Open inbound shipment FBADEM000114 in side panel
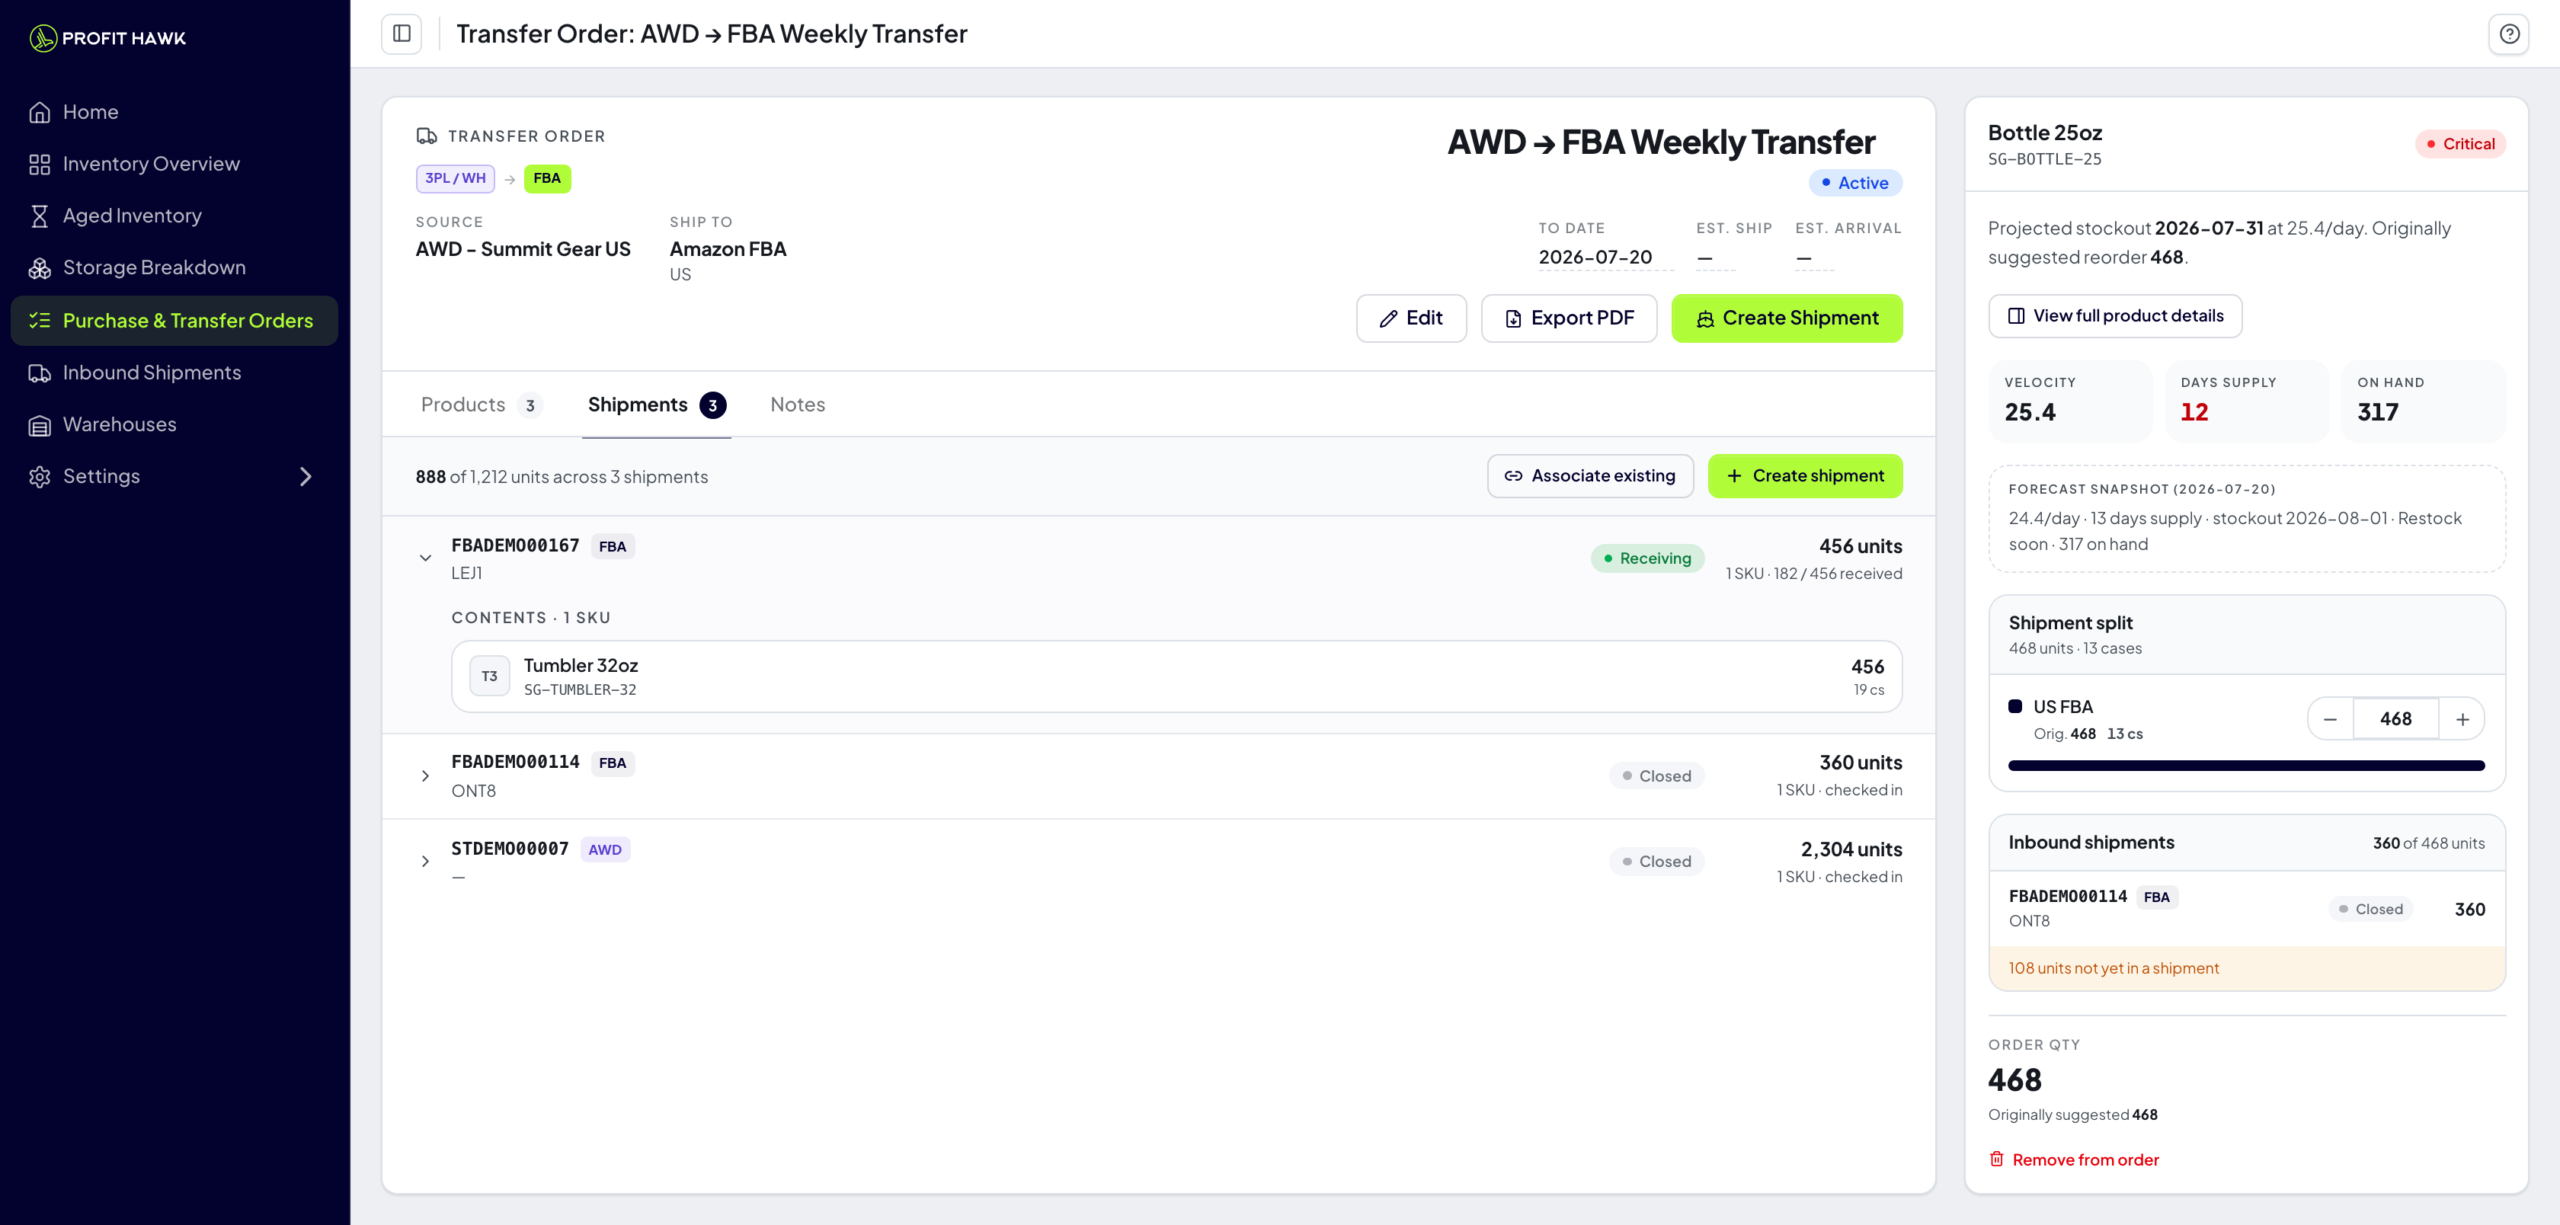The height and width of the screenshot is (1225, 2560). point(2246,909)
